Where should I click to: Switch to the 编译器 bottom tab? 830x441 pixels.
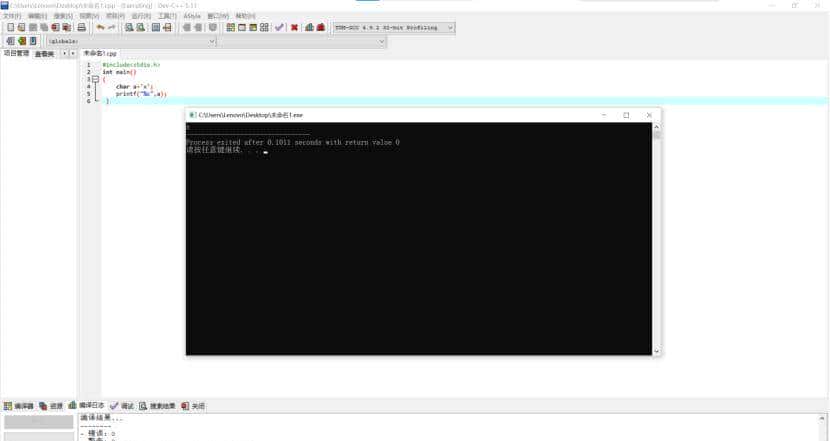(19, 406)
